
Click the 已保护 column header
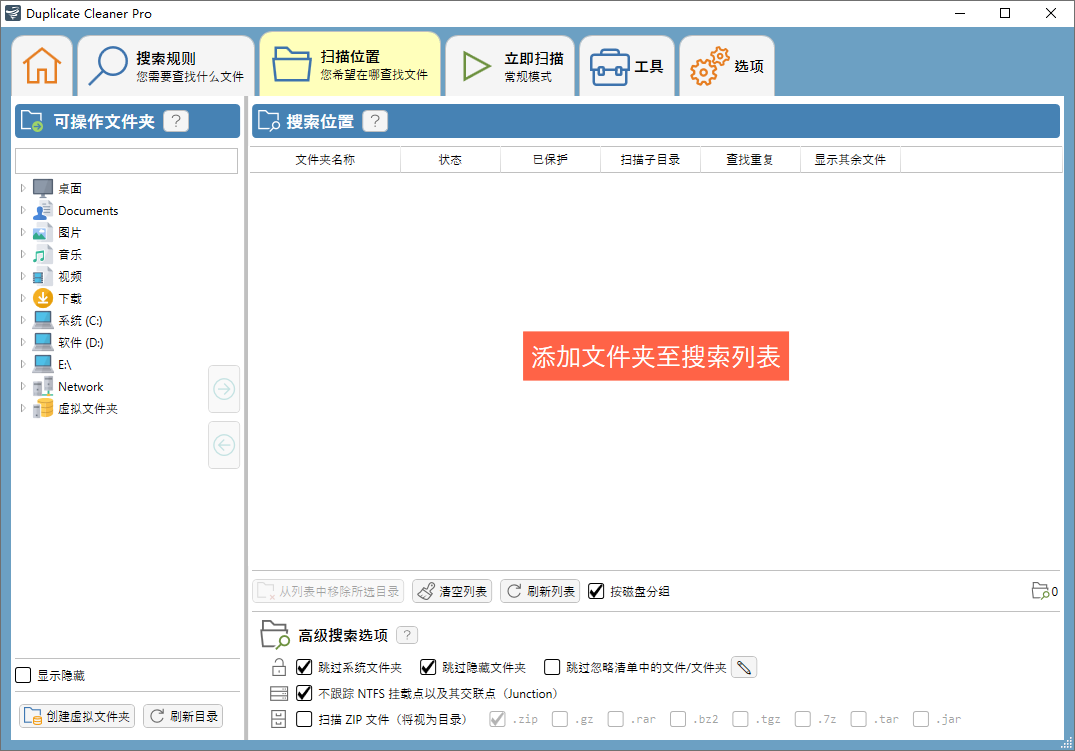(551, 160)
